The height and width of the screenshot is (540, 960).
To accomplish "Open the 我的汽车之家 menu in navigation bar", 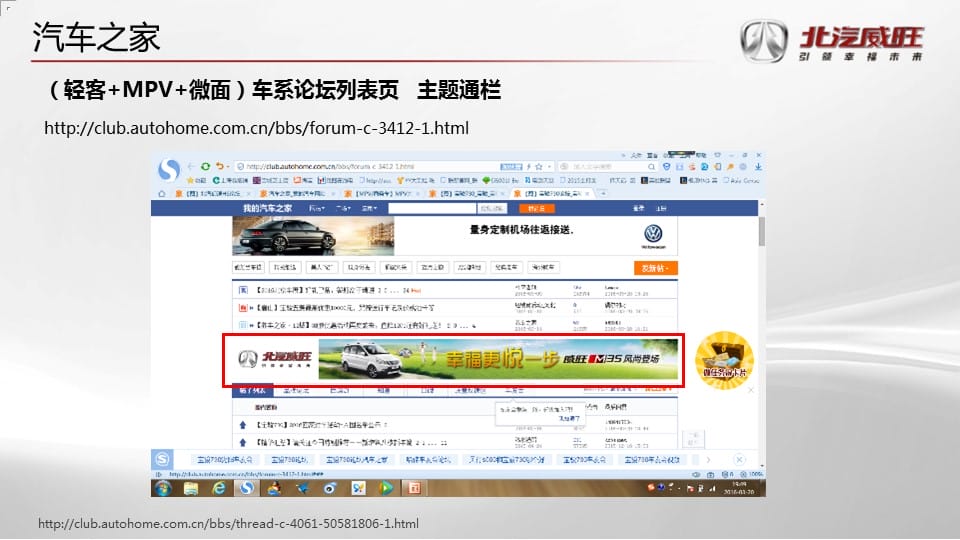I will [267, 208].
